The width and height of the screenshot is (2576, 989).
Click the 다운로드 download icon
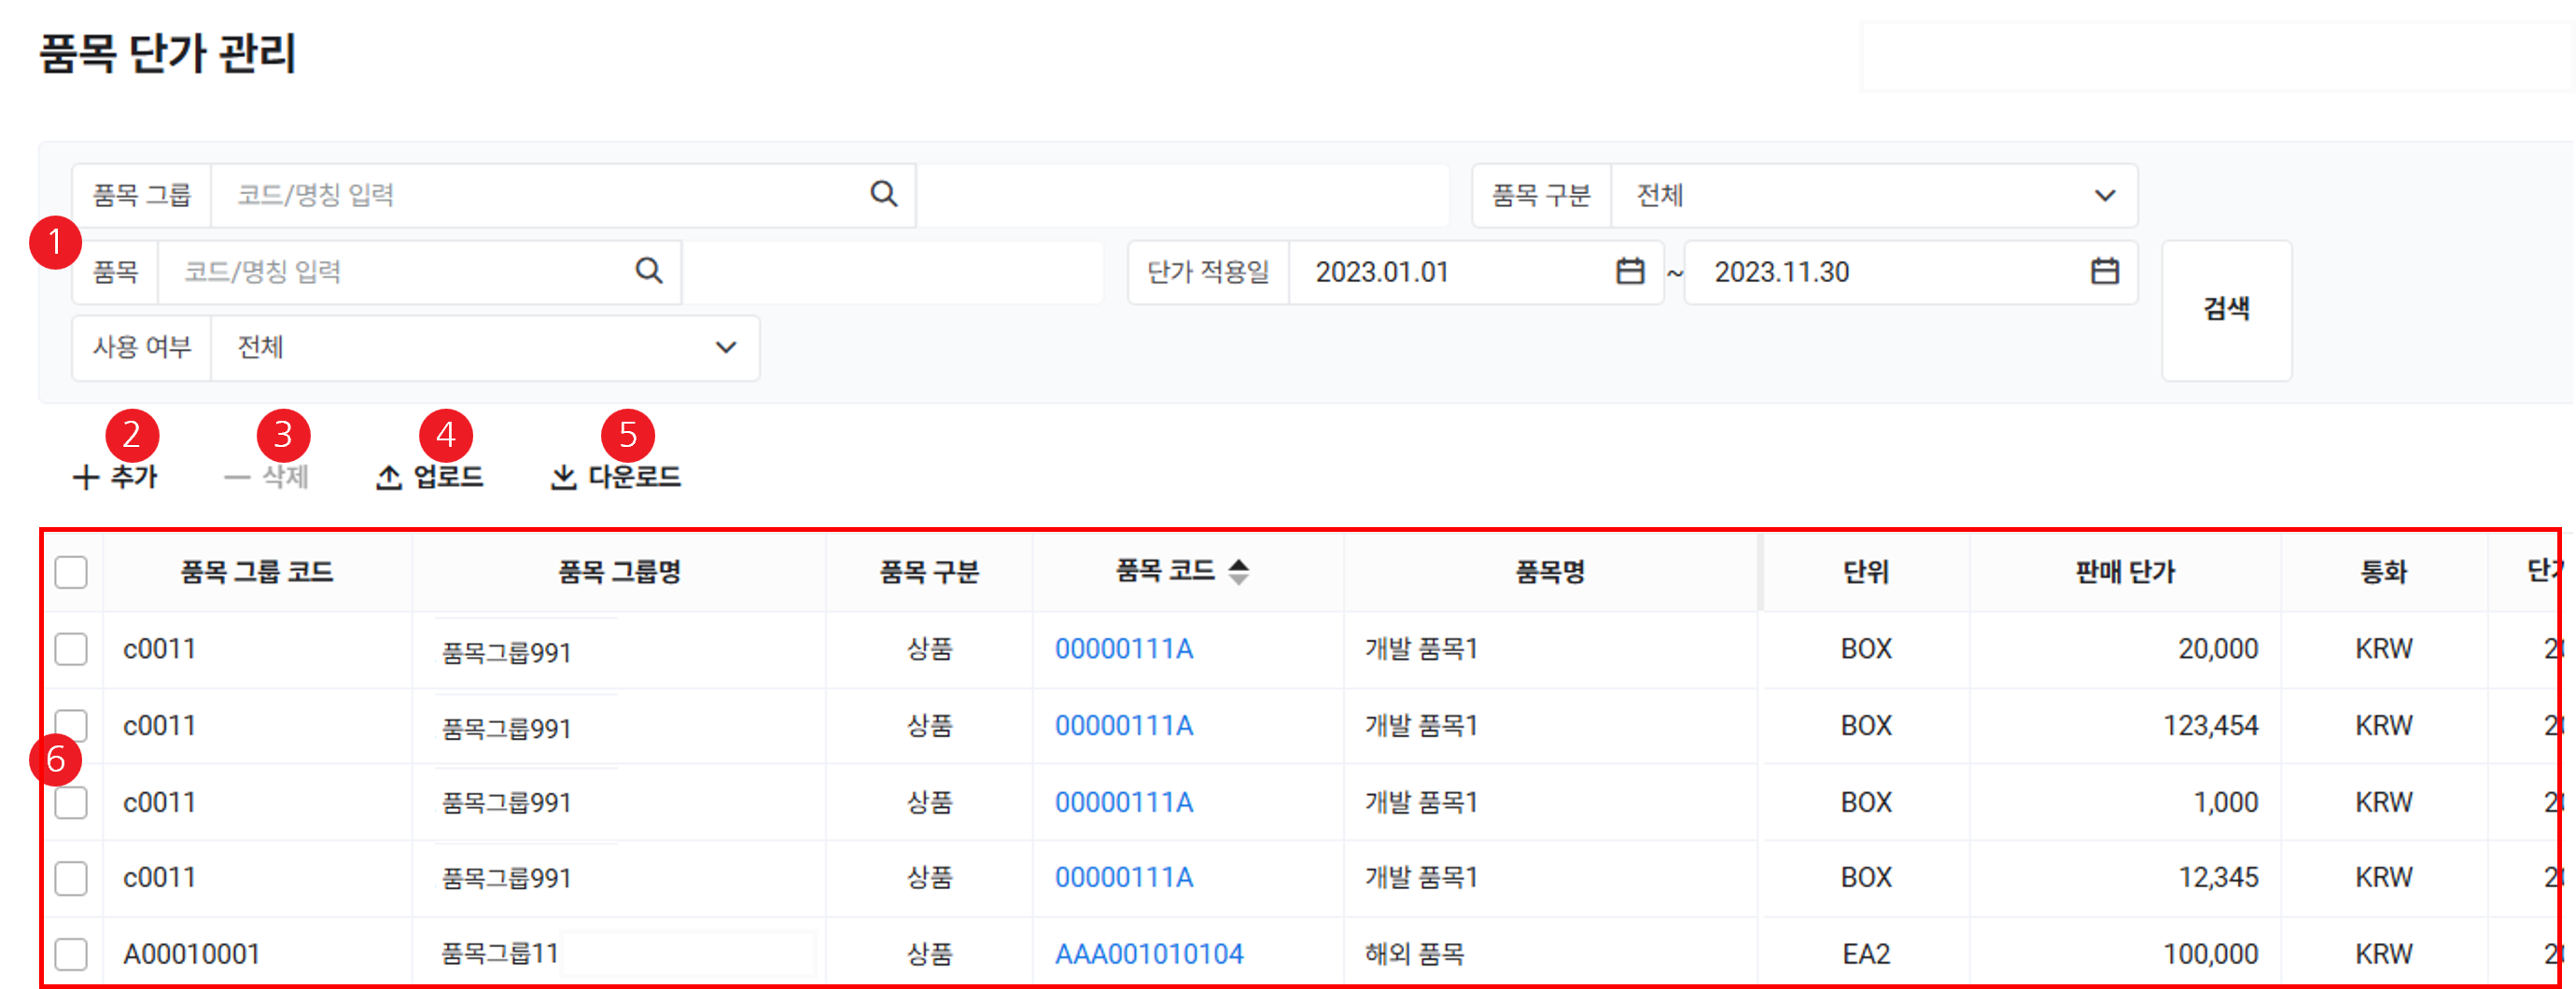point(564,477)
